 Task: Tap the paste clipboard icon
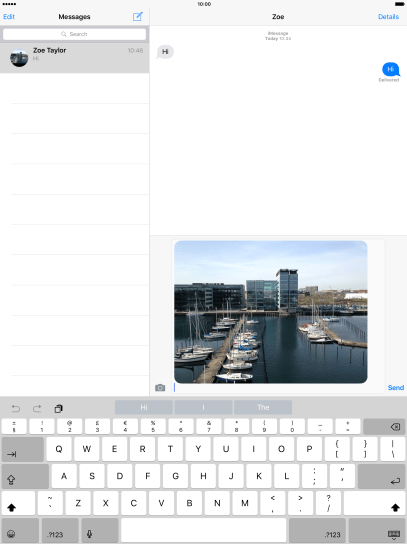click(59, 408)
